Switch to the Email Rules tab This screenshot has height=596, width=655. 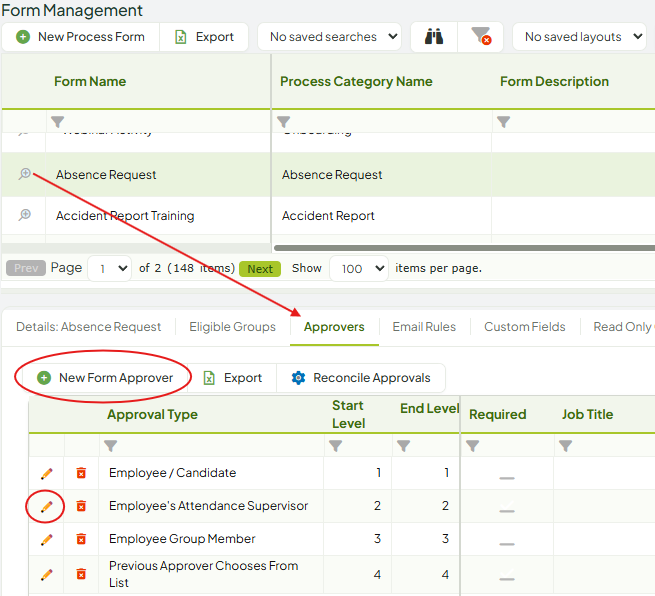(424, 327)
